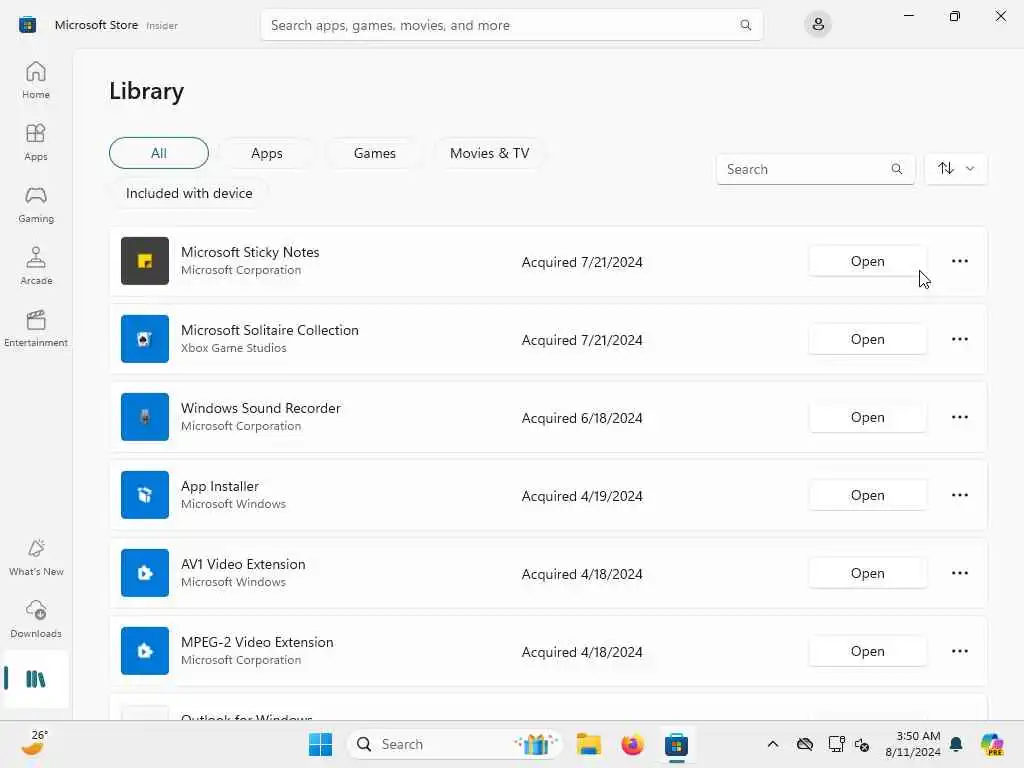Open more options for App Installer

coord(959,495)
